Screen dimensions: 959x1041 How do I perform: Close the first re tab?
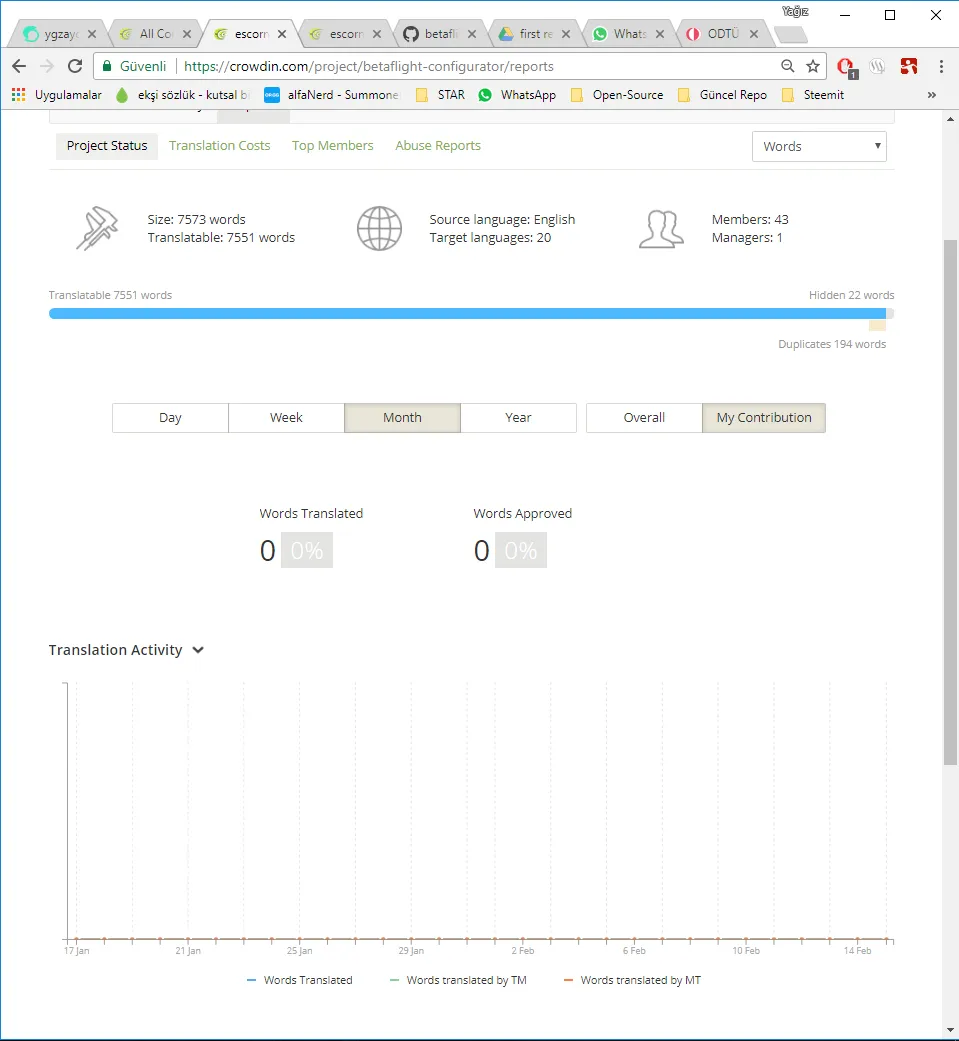(x=566, y=34)
